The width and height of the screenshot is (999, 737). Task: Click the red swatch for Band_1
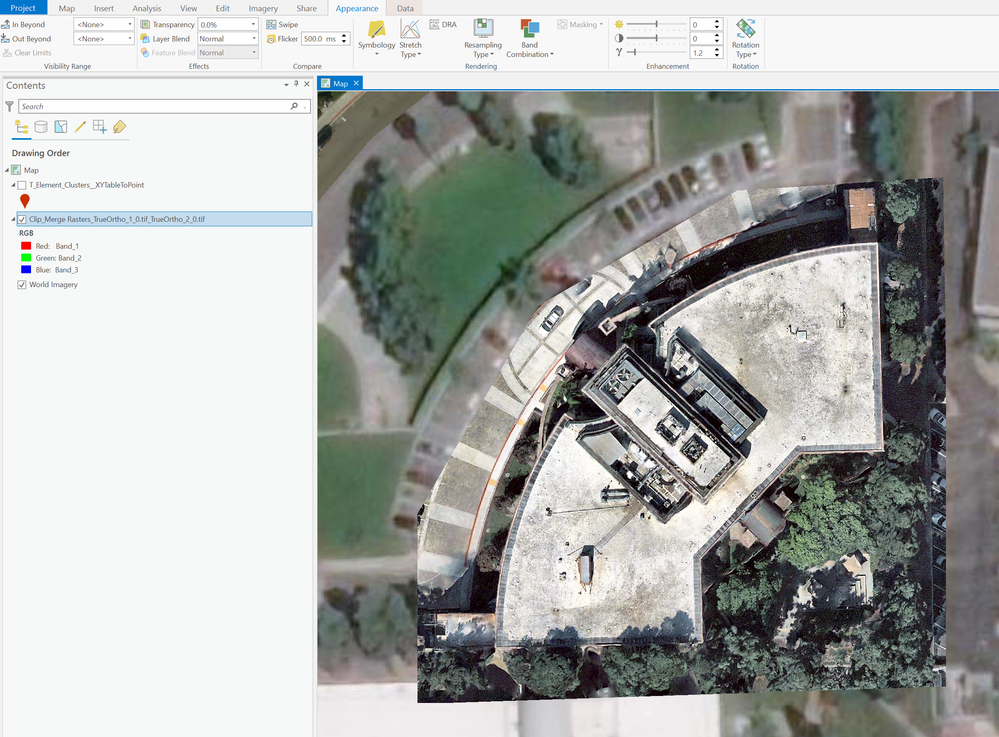[x=24, y=245]
